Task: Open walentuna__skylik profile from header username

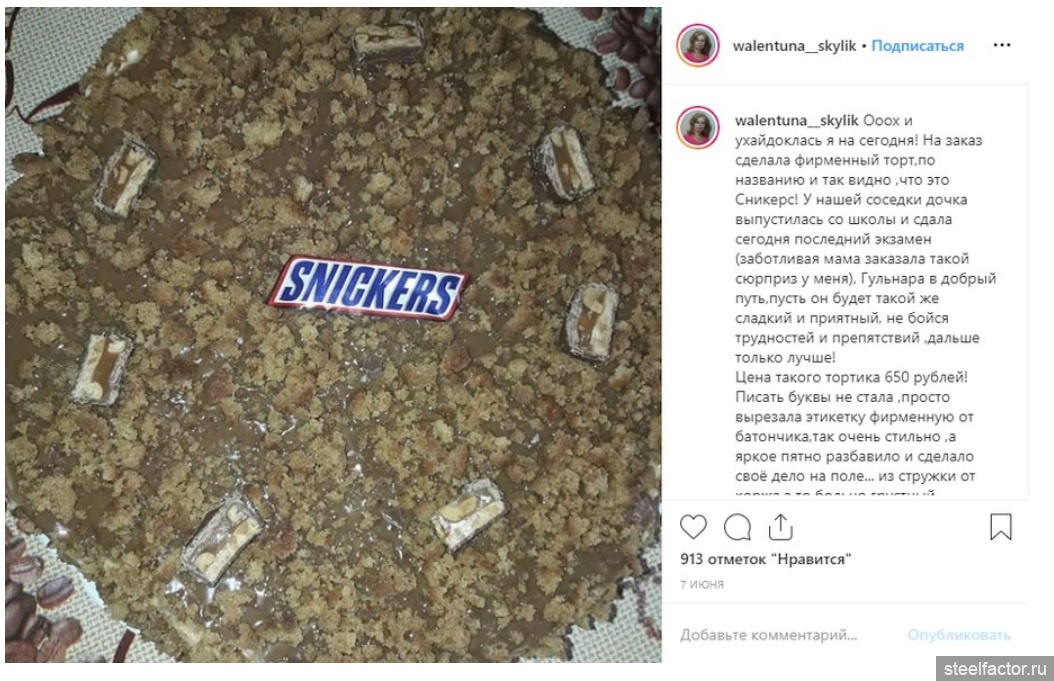Action: pyautogui.click(x=794, y=46)
